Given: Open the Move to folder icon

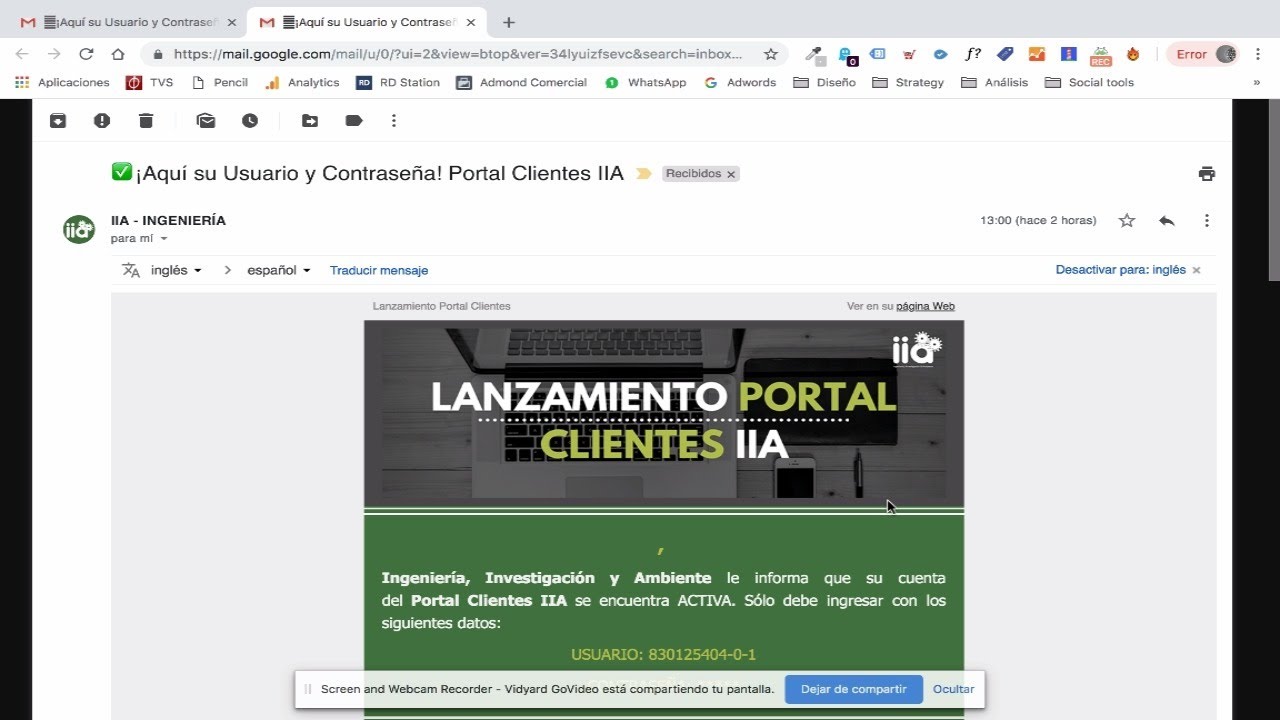Looking at the screenshot, I should tap(310, 121).
